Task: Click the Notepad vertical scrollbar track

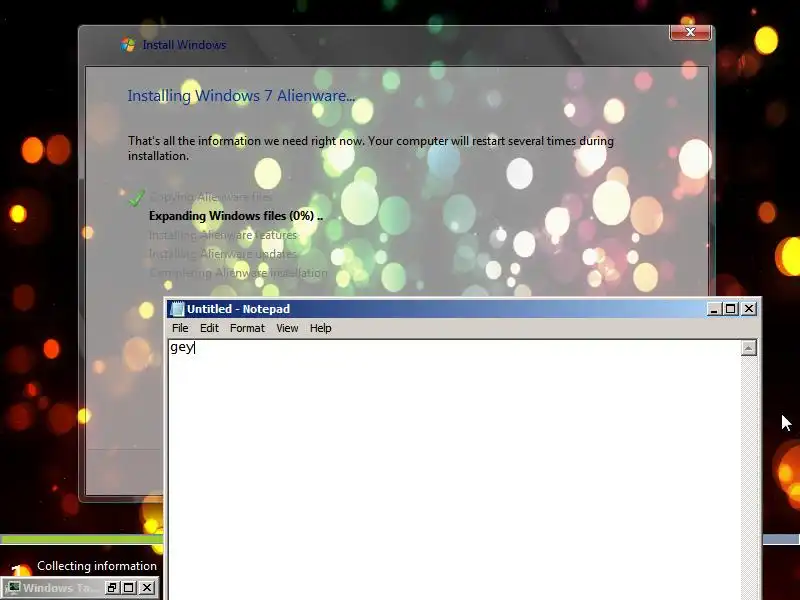Action: (748, 477)
